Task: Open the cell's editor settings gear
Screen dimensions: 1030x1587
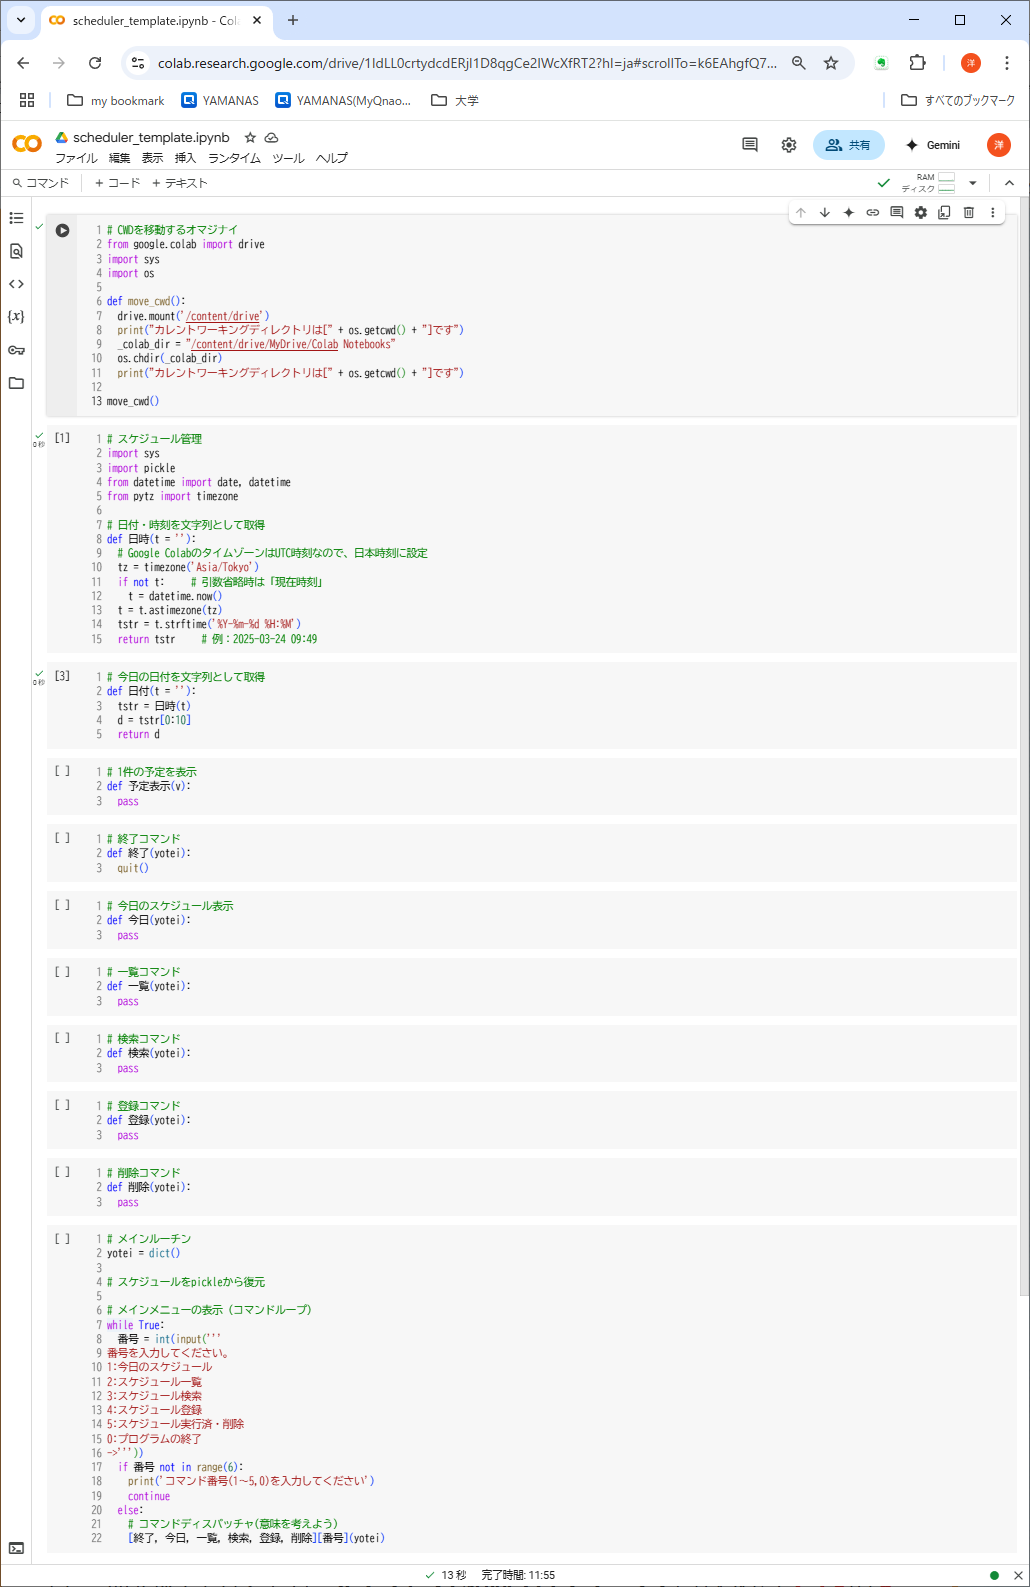Action: click(x=921, y=212)
